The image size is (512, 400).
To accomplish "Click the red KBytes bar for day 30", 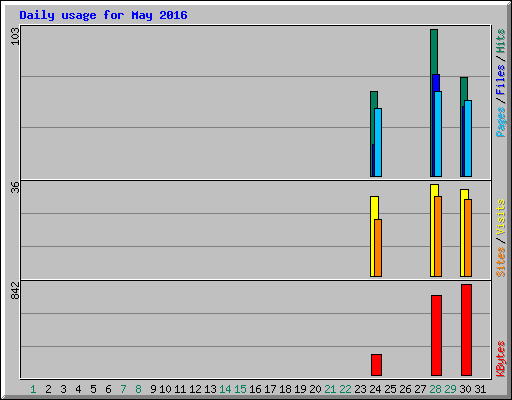I will pyautogui.click(x=466, y=330).
